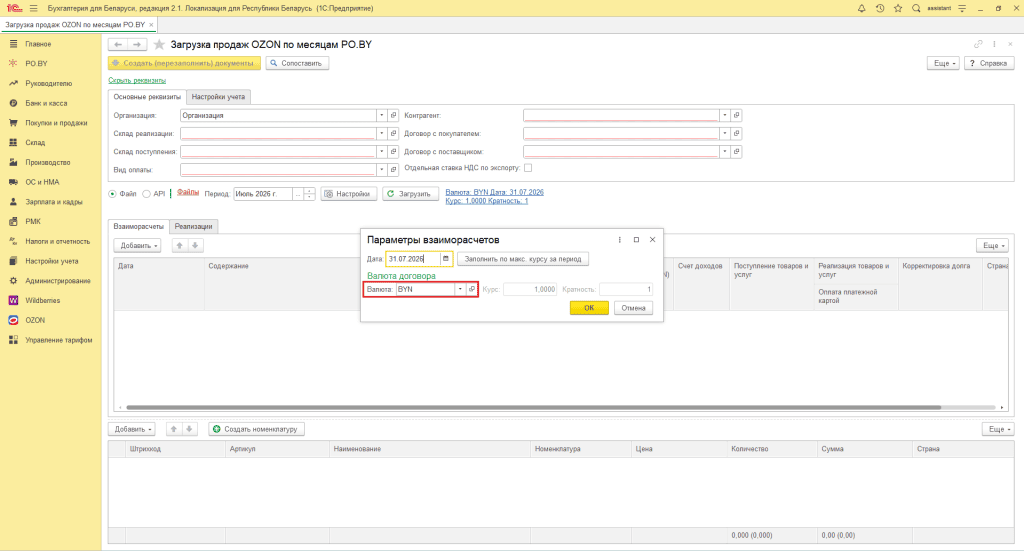
Task: Expand the Вид оплаты dropdown
Action: pos(381,170)
